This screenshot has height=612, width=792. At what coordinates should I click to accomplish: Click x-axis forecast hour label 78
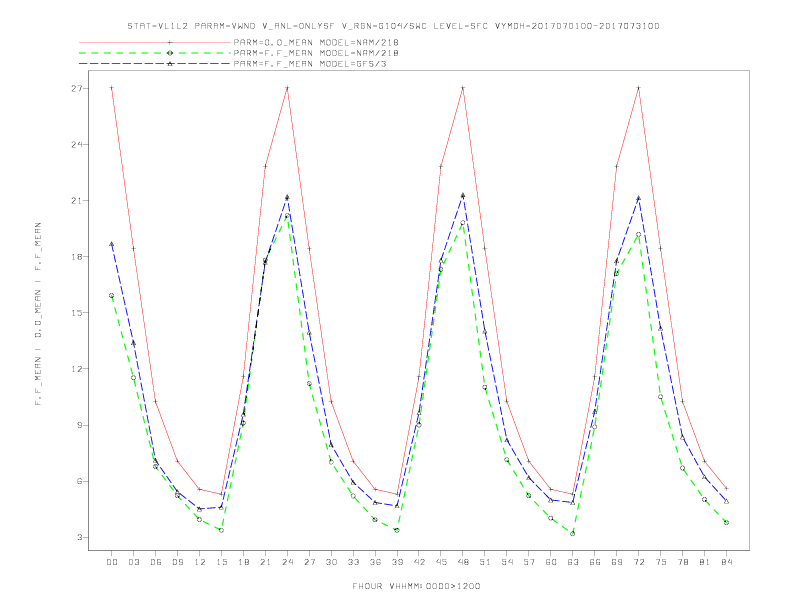coord(683,562)
